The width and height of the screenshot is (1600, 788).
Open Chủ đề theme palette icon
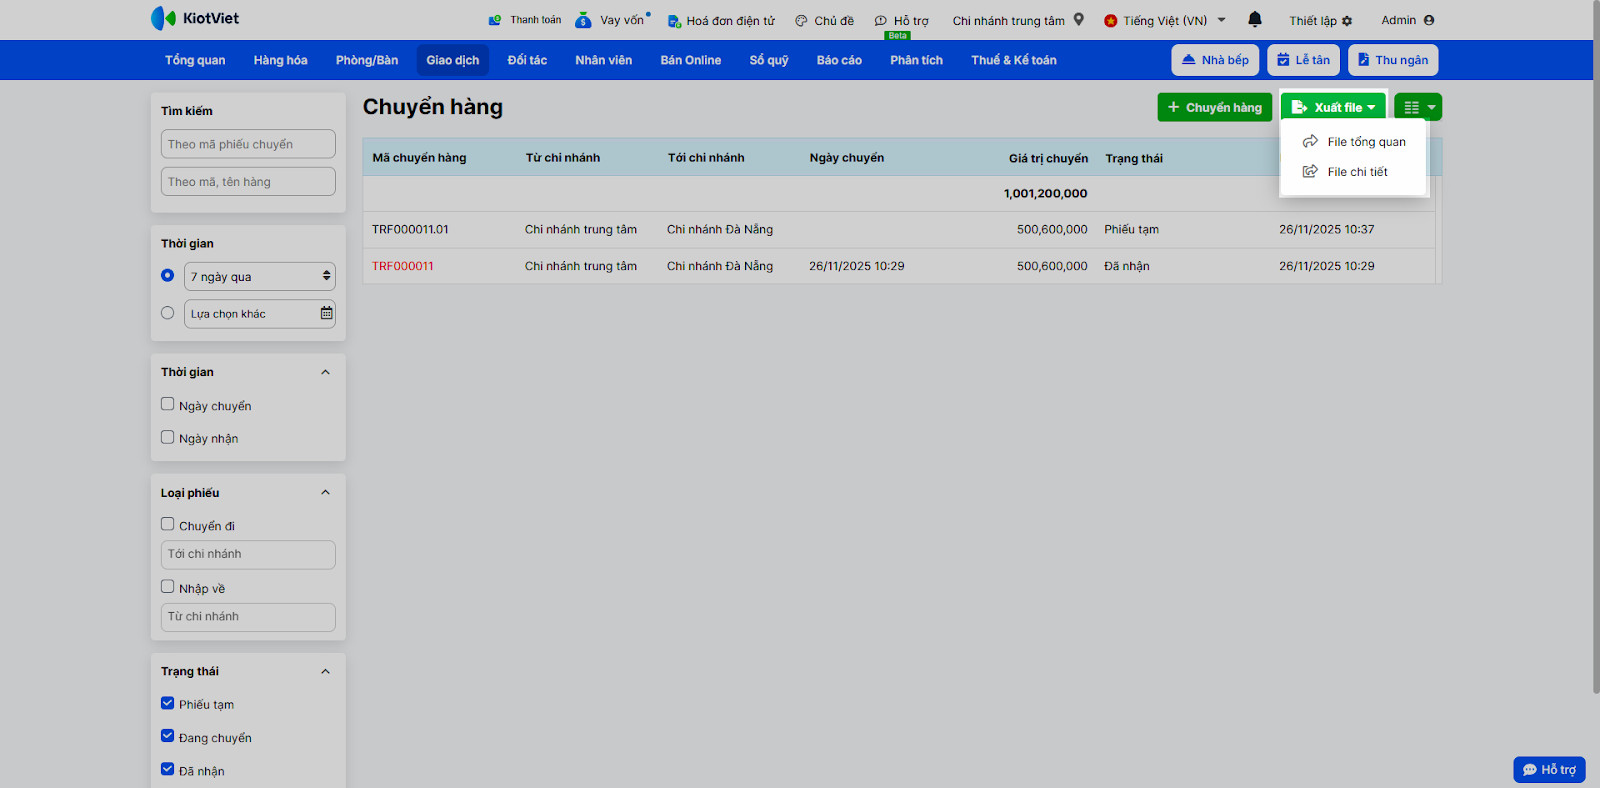tap(801, 21)
